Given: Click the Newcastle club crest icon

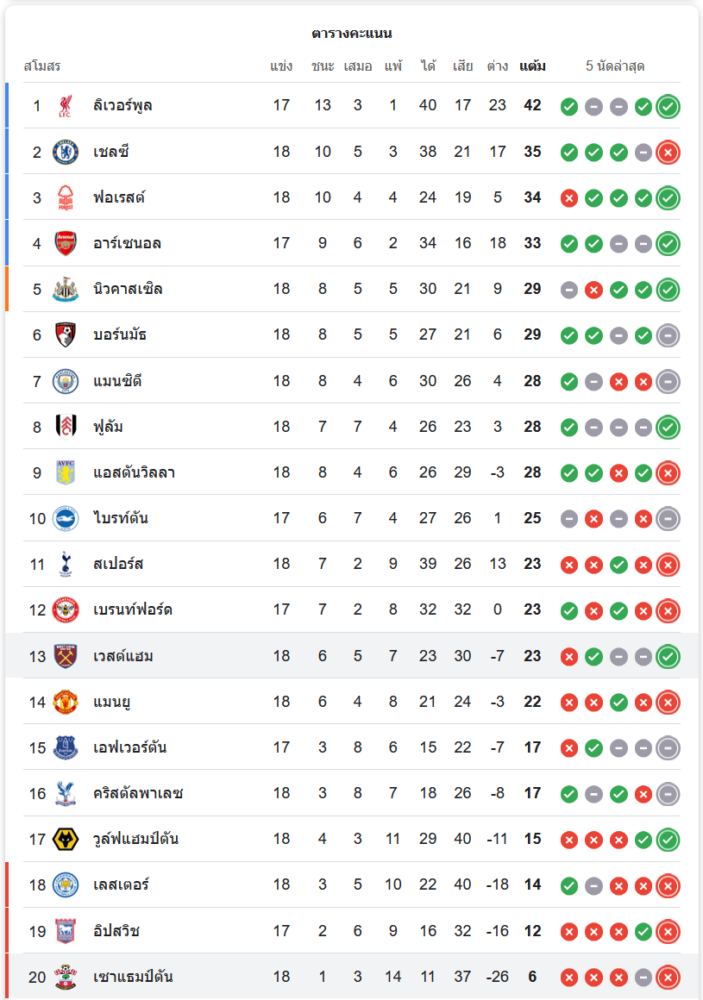Looking at the screenshot, I should 65,289.
